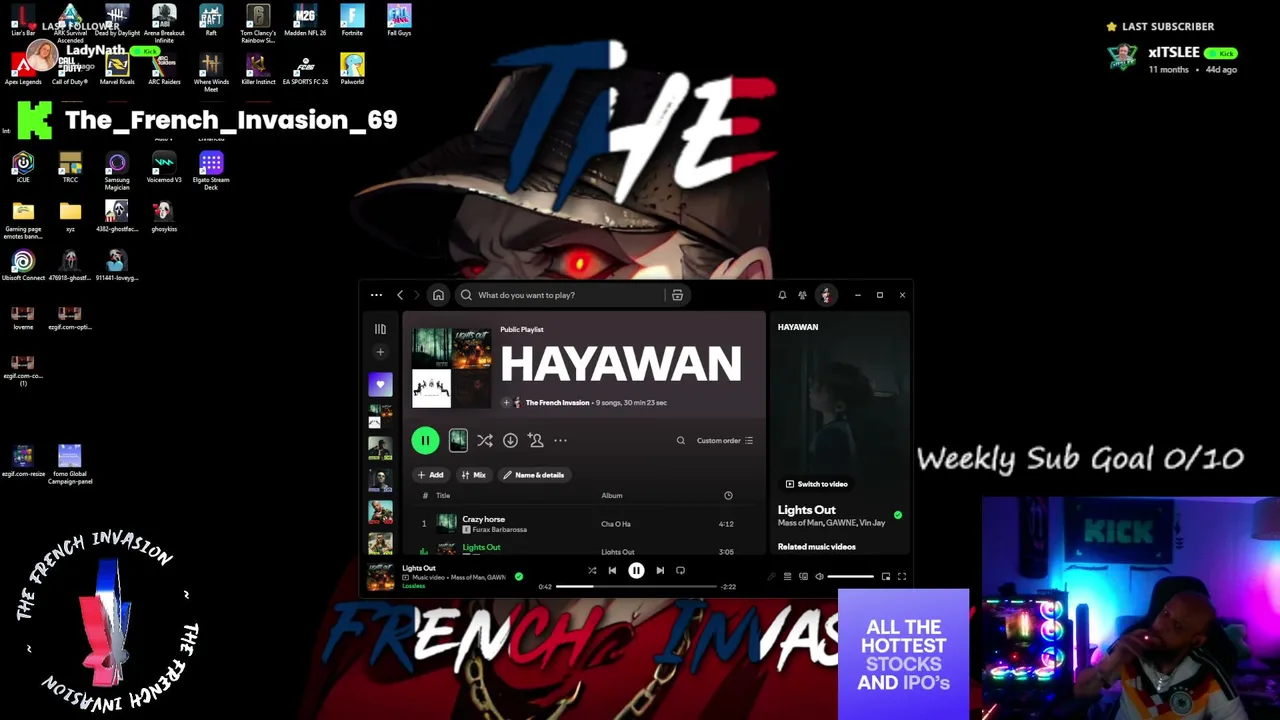This screenshot has height=720, width=1280.
Task: Open the miniplayer
Action: tap(886, 577)
